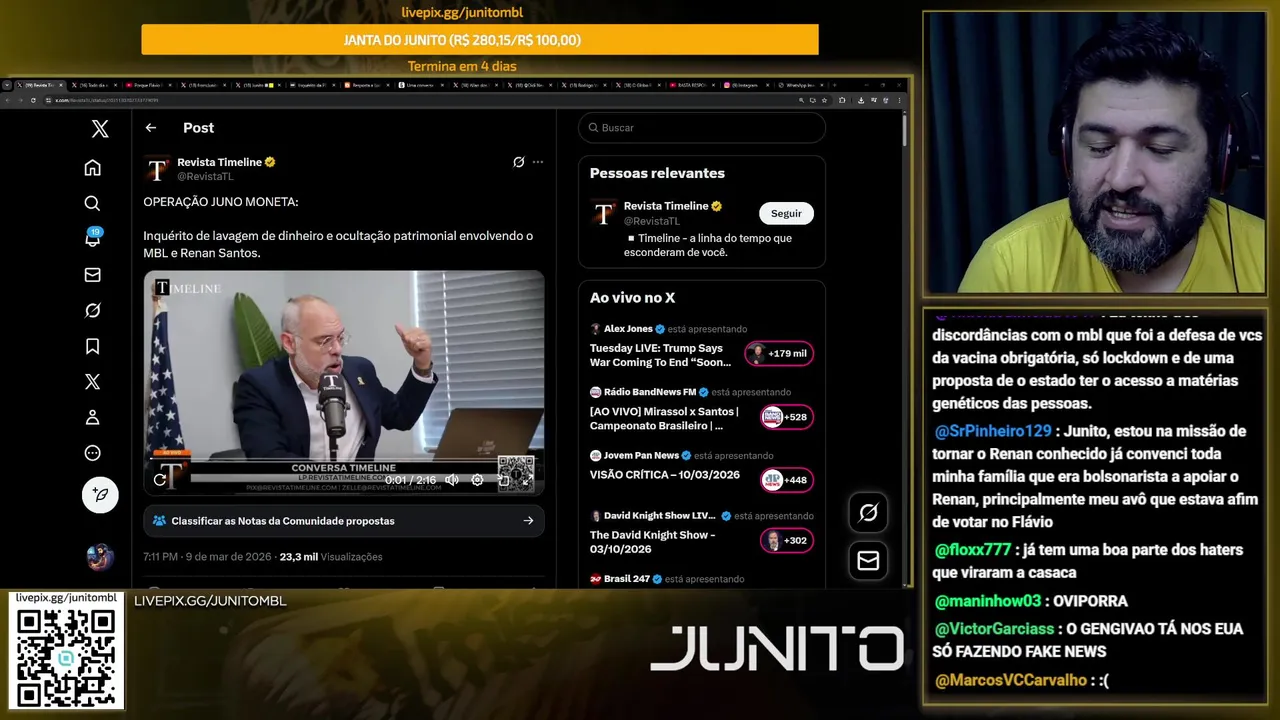The width and height of the screenshot is (1280, 720).
Task: Open Revista Timeline avatar in post header
Action: (x=157, y=168)
